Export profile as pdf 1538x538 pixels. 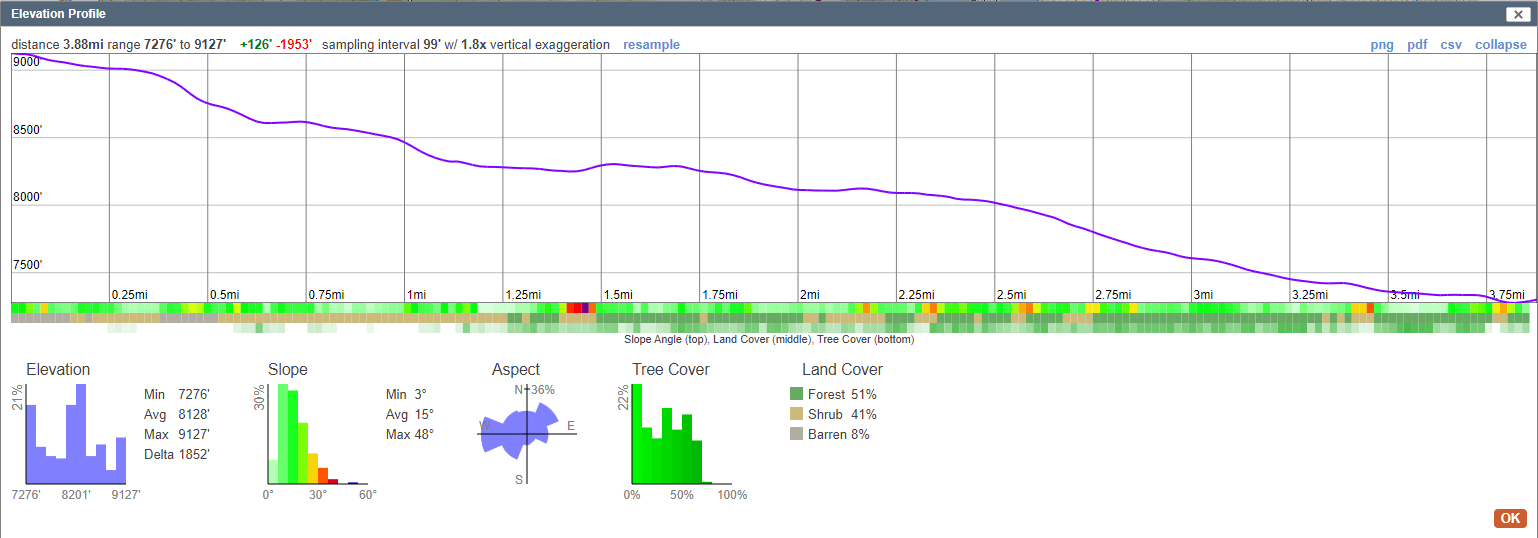pos(1417,45)
